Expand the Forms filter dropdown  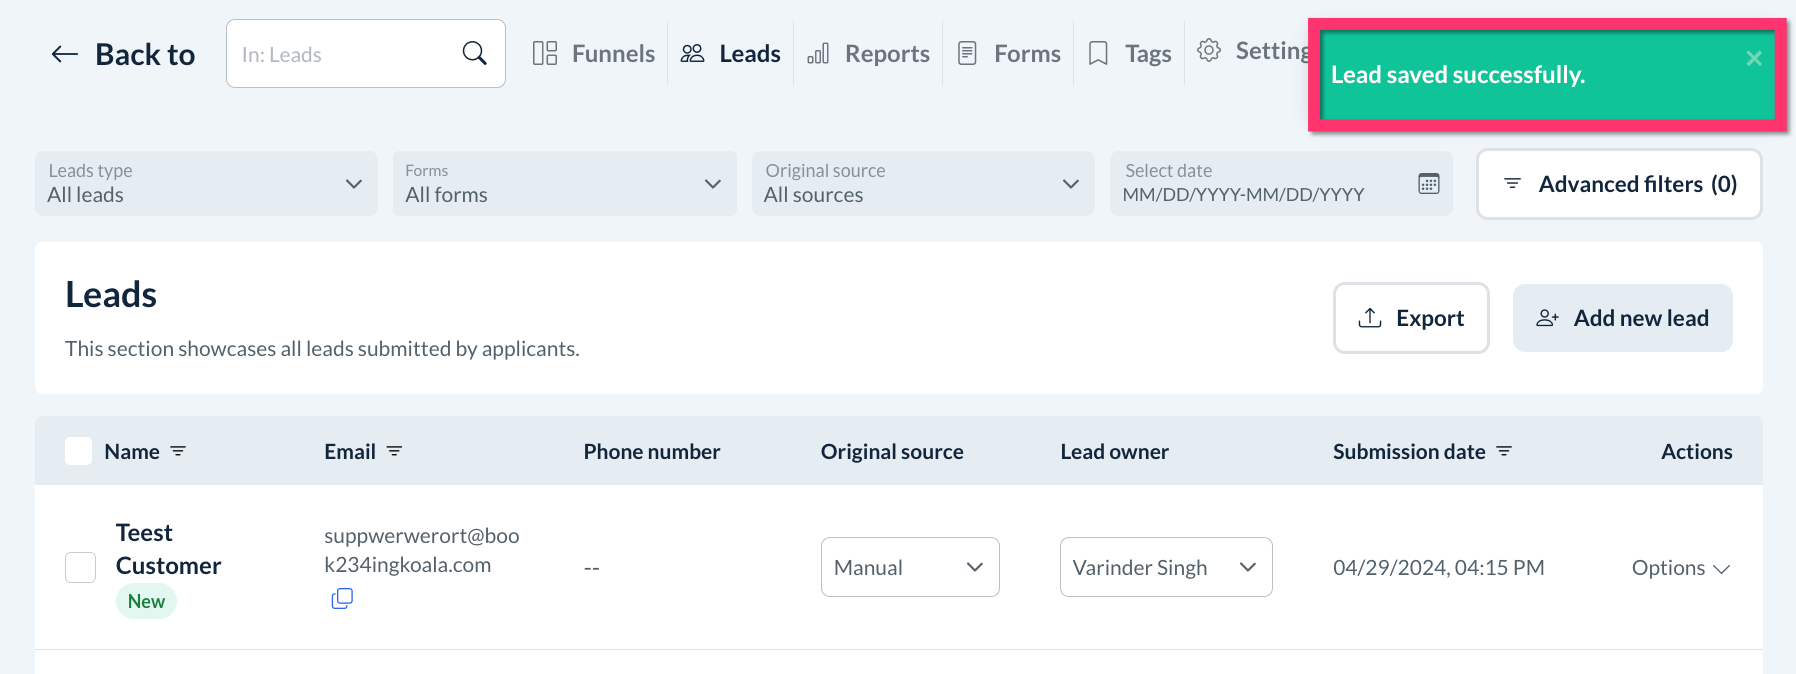click(564, 184)
